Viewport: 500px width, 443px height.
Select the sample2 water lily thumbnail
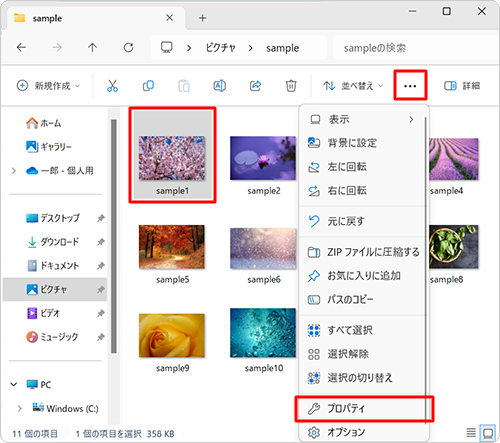[x=263, y=158]
